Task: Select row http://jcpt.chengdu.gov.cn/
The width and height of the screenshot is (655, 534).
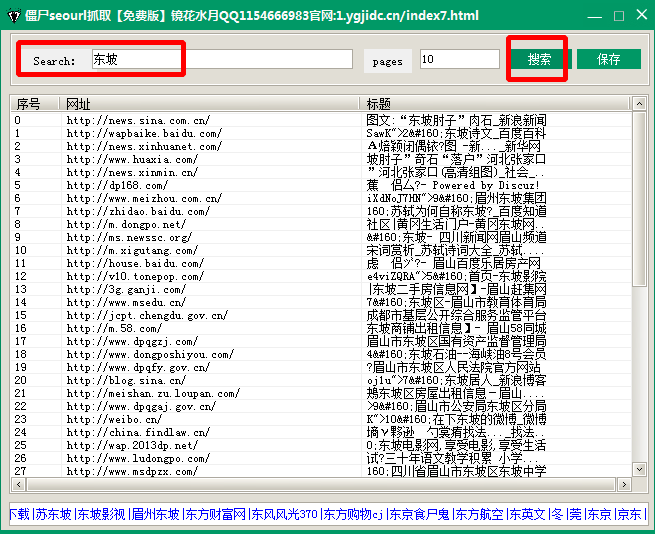Action: [321, 315]
